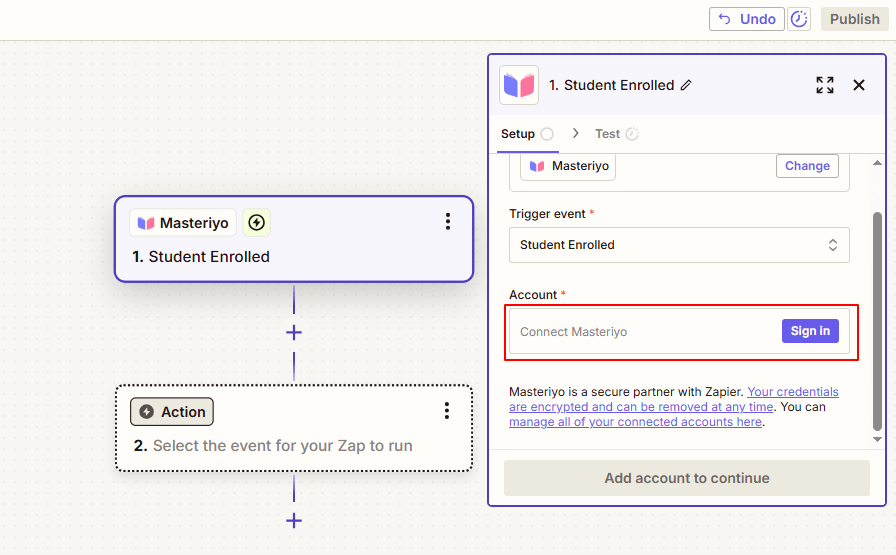Viewport: 896px width, 555px height.
Task: Click chevron between Setup and Test
Action: [575, 133]
